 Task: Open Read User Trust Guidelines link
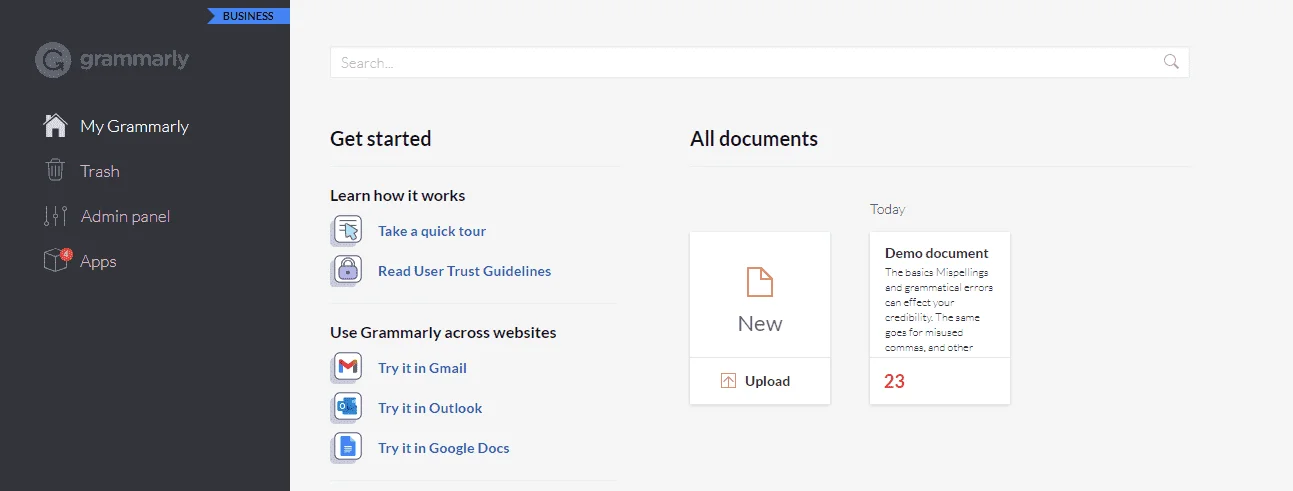coord(464,271)
